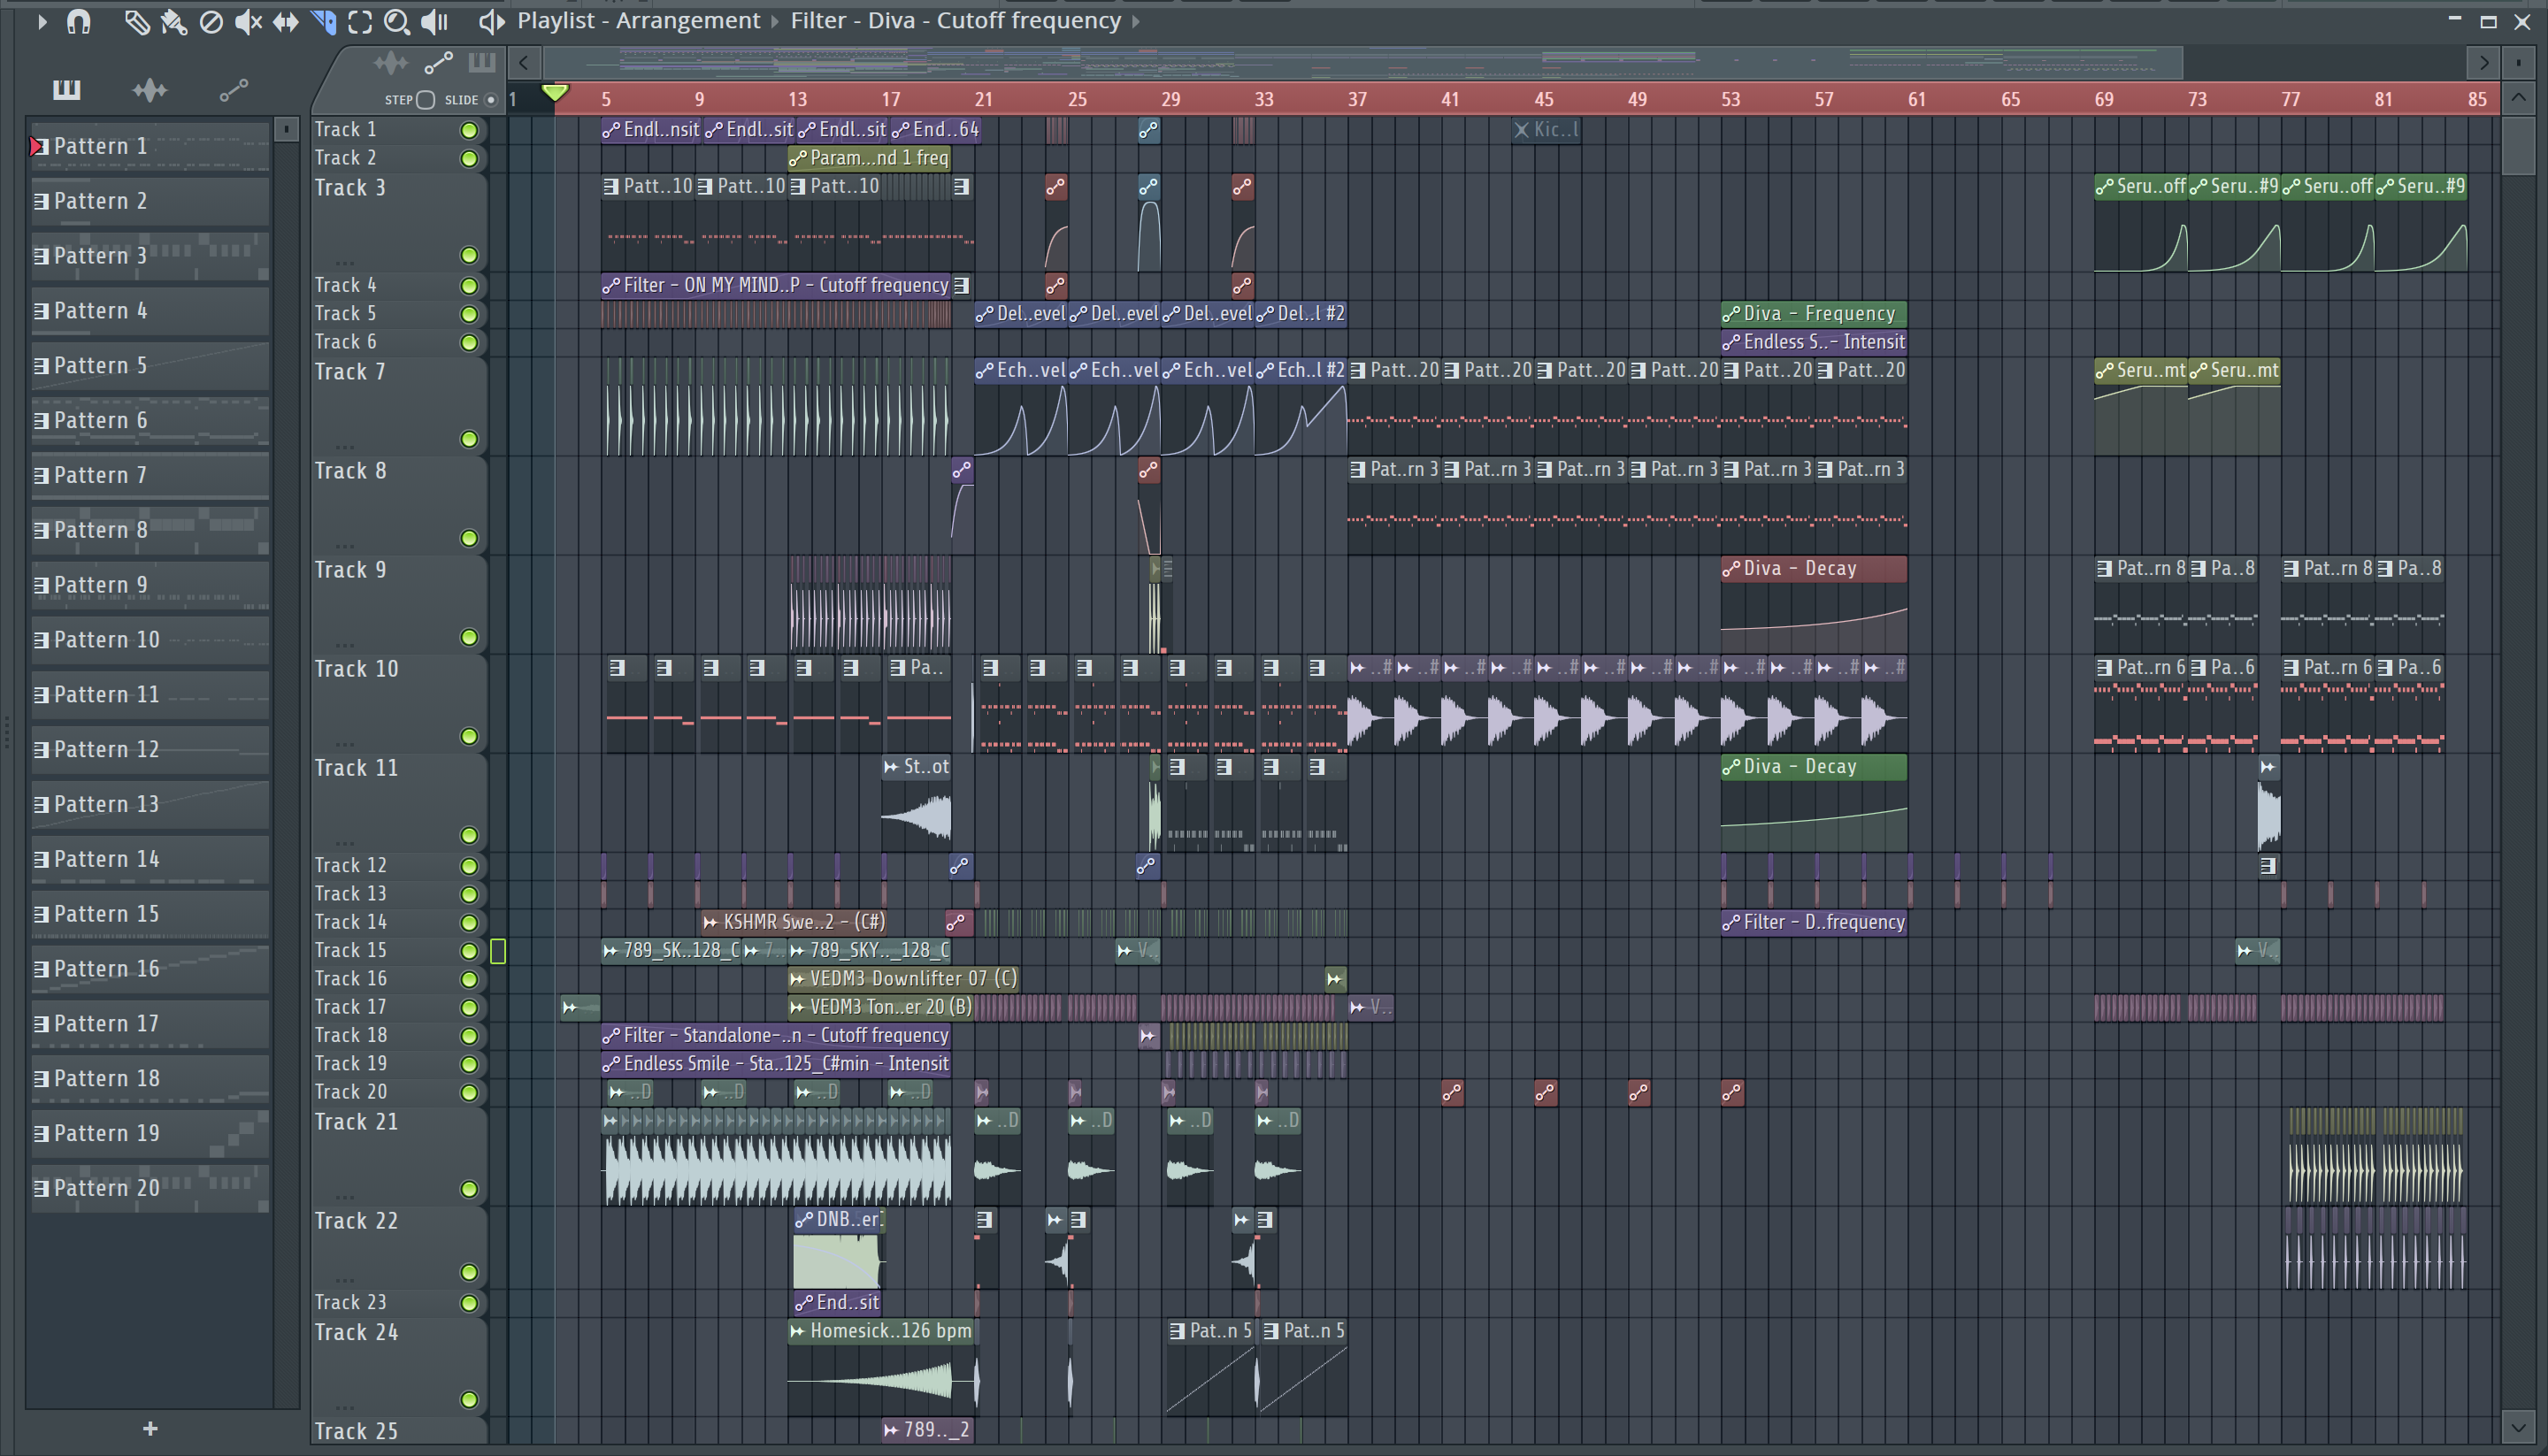The height and width of the screenshot is (1456, 2548).
Task: Select the Playback speaker tool
Action: [435, 21]
